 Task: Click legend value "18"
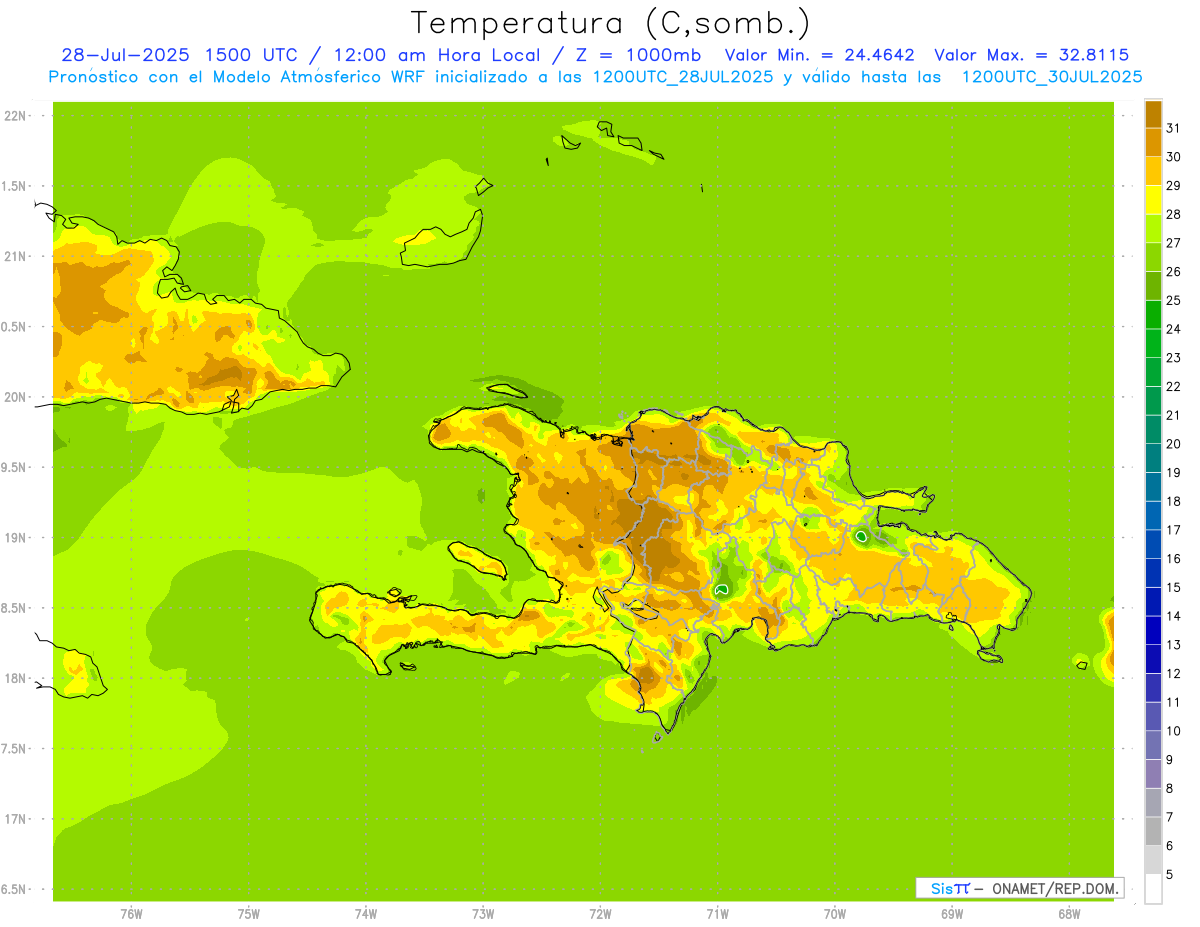[x=1173, y=501]
